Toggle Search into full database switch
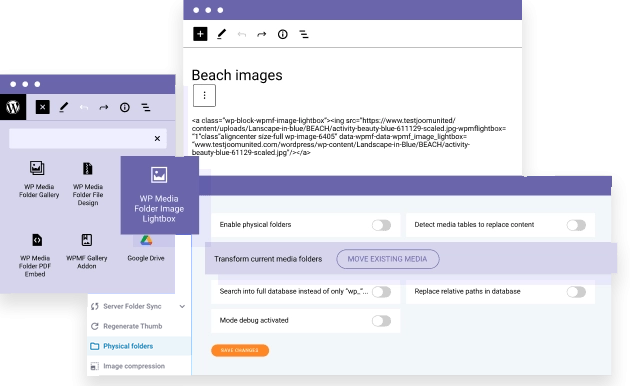Image resolution: width=630 pixels, height=386 pixels. point(381,292)
